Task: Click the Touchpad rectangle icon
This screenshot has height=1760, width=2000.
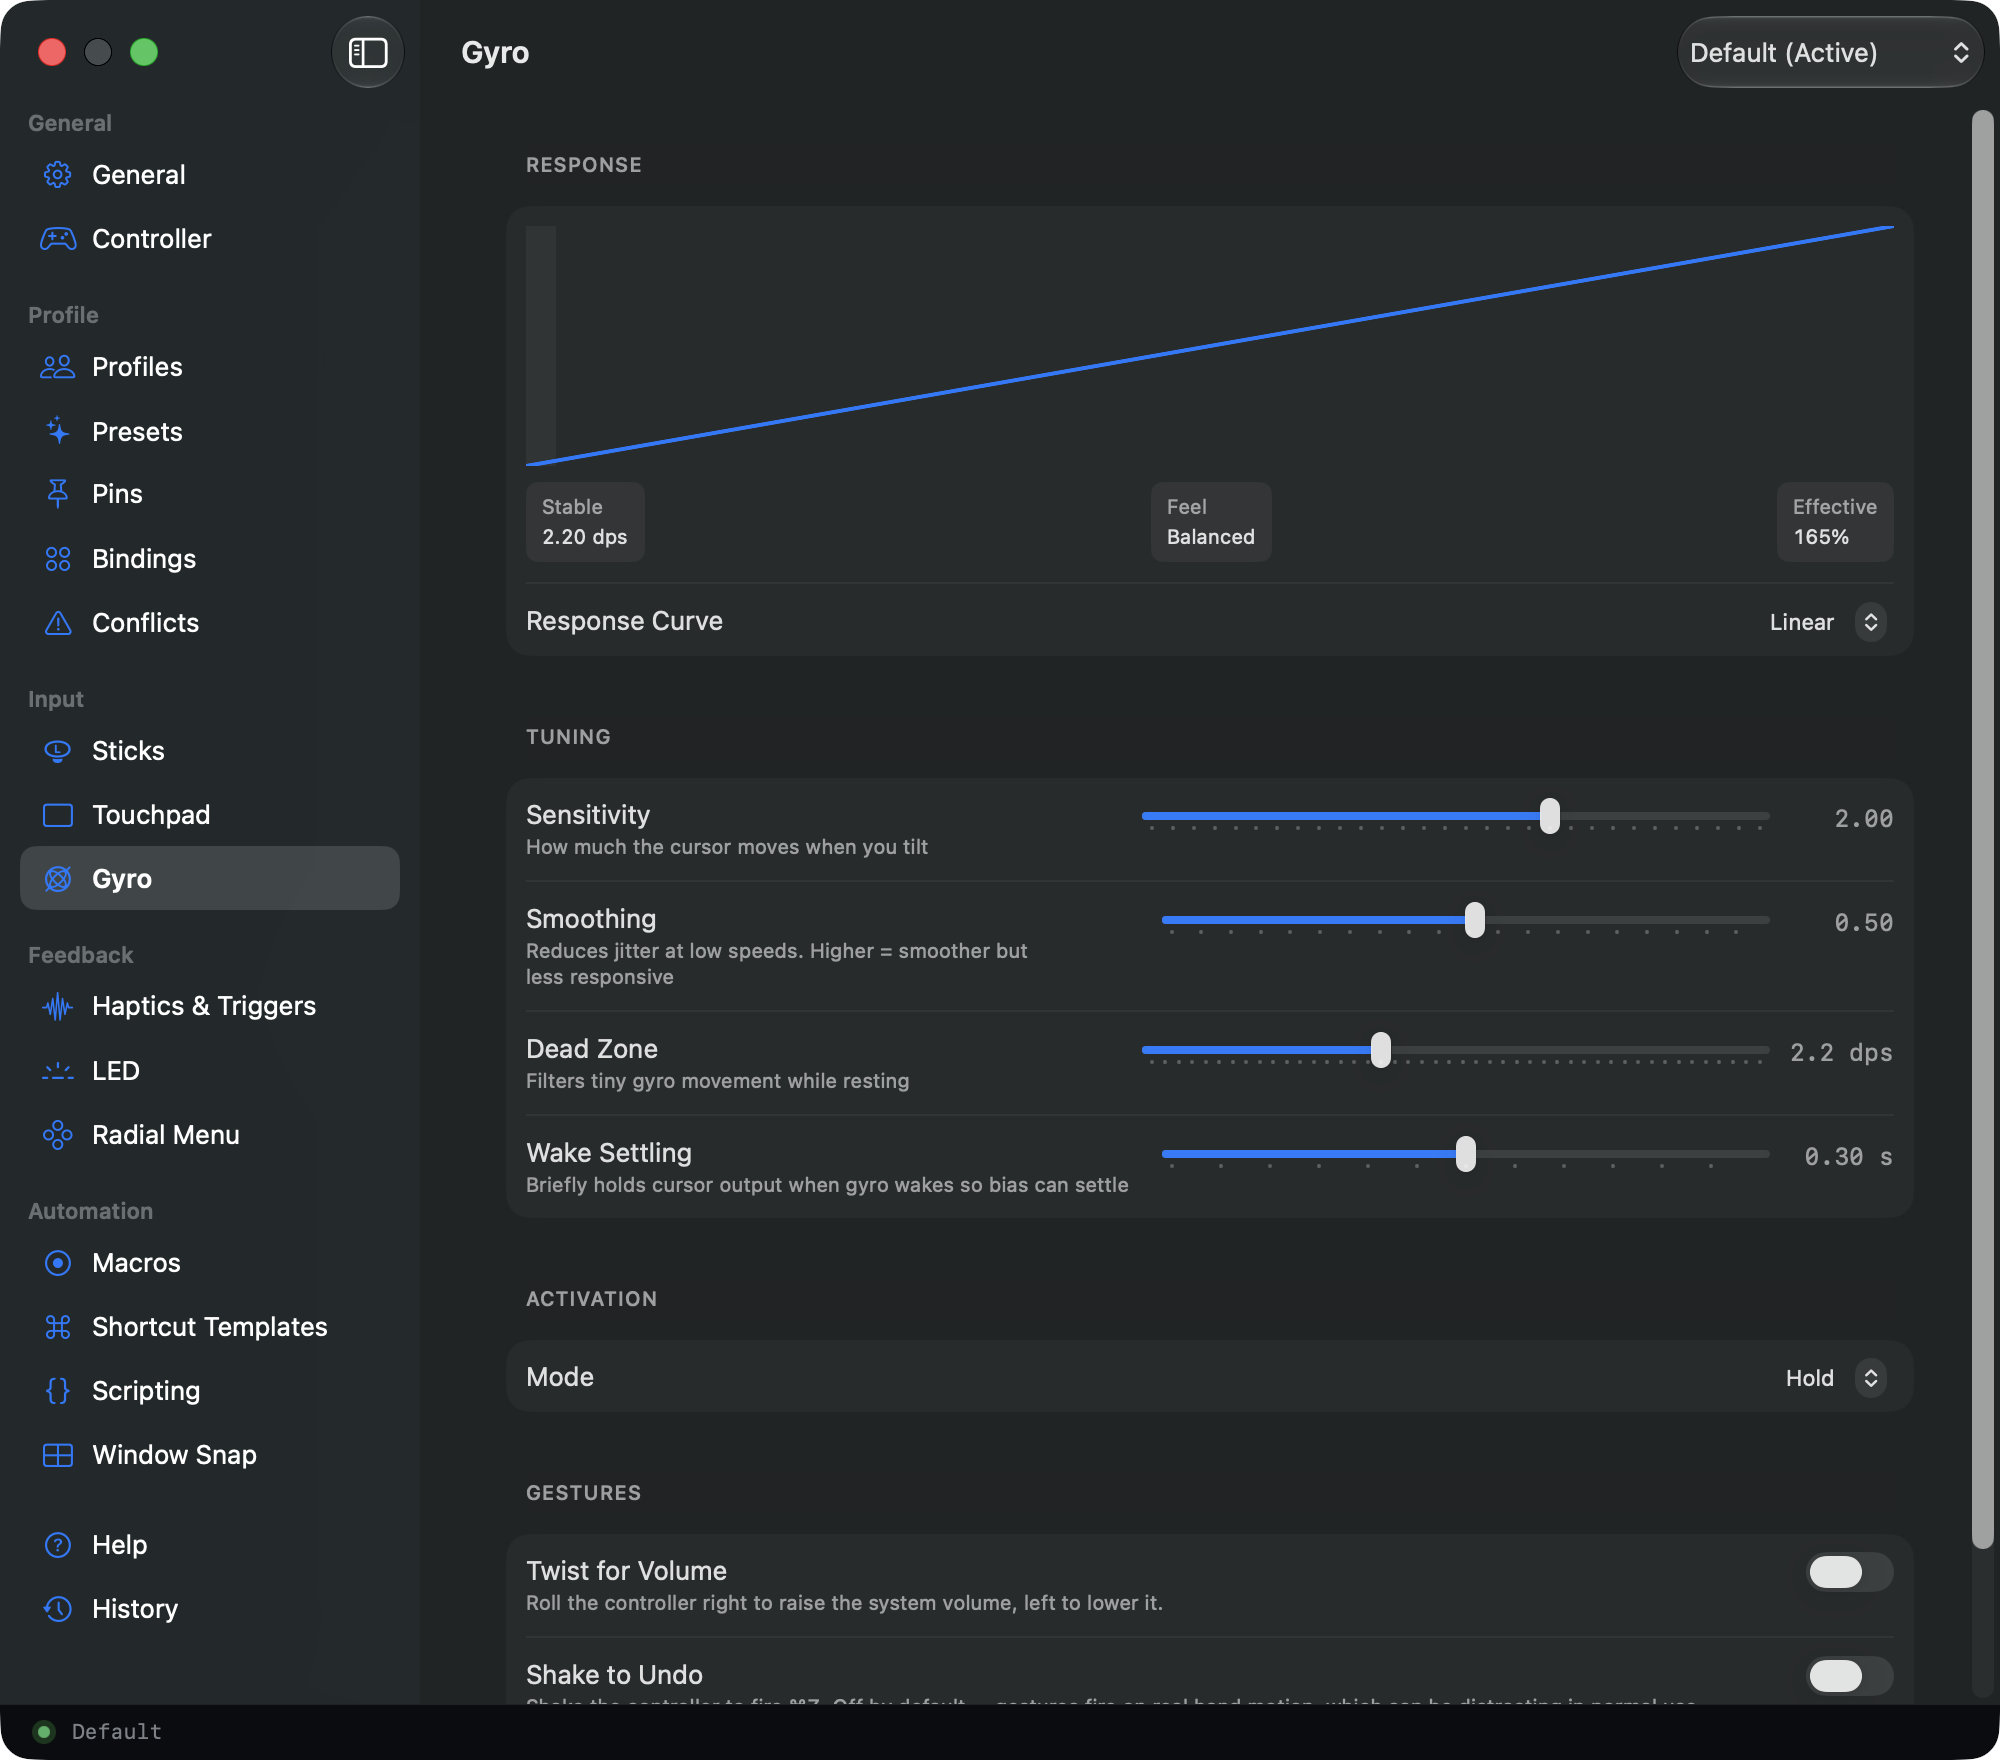Action: (x=58, y=815)
